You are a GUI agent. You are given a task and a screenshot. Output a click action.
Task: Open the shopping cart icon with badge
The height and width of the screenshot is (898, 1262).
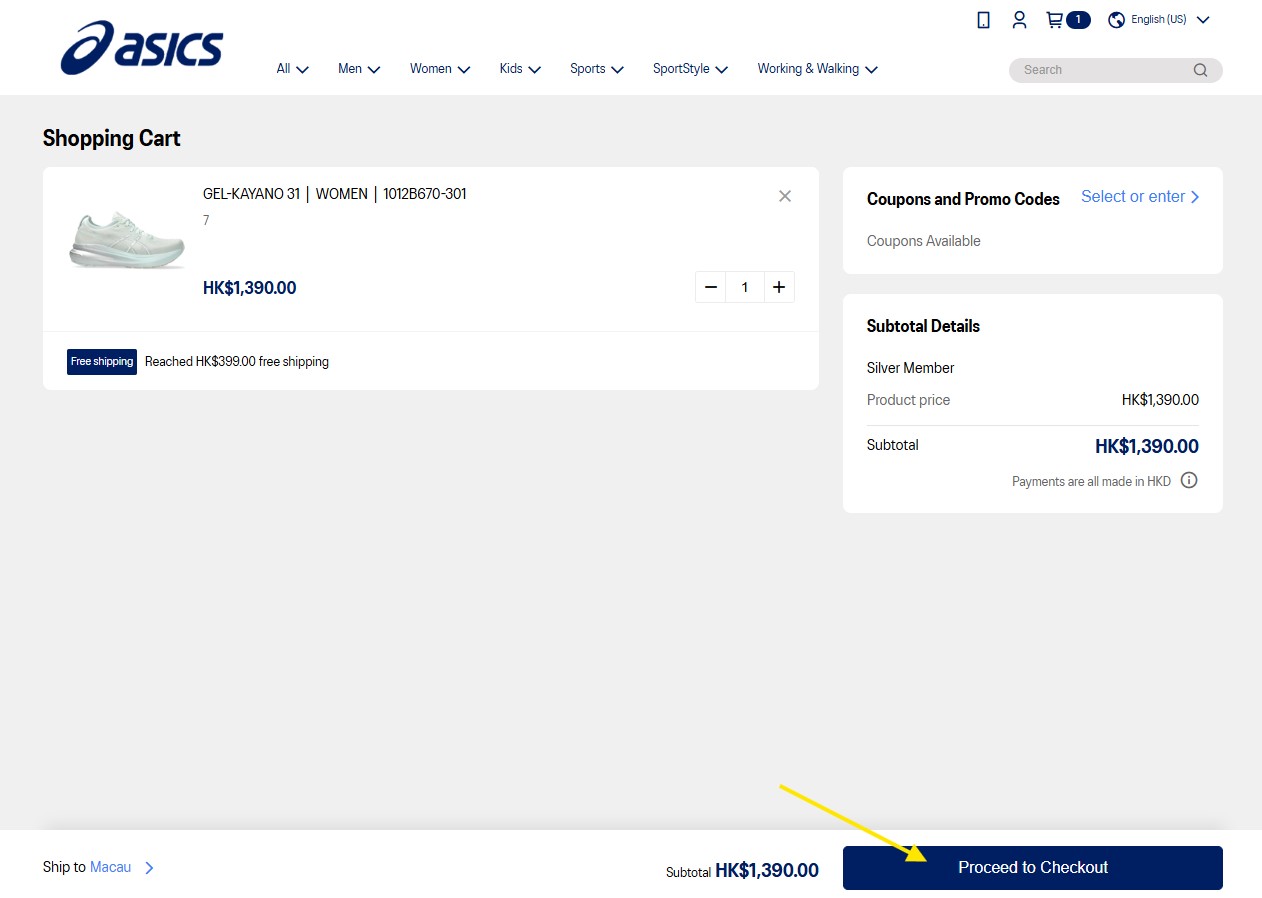[x=1067, y=20]
